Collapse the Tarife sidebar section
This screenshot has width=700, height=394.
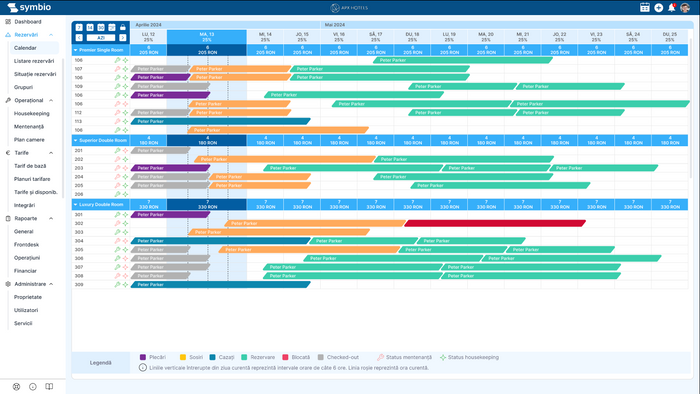[51, 153]
